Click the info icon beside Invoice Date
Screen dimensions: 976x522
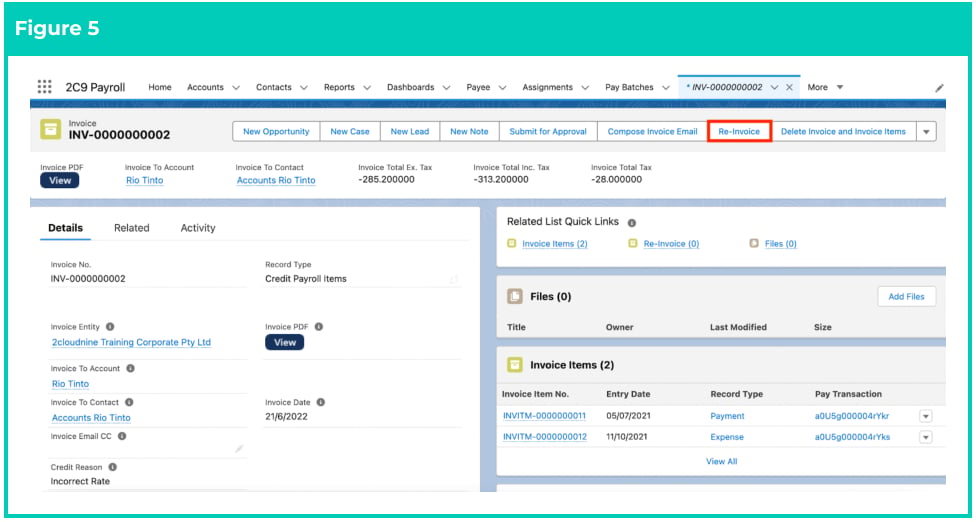pos(320,403)
